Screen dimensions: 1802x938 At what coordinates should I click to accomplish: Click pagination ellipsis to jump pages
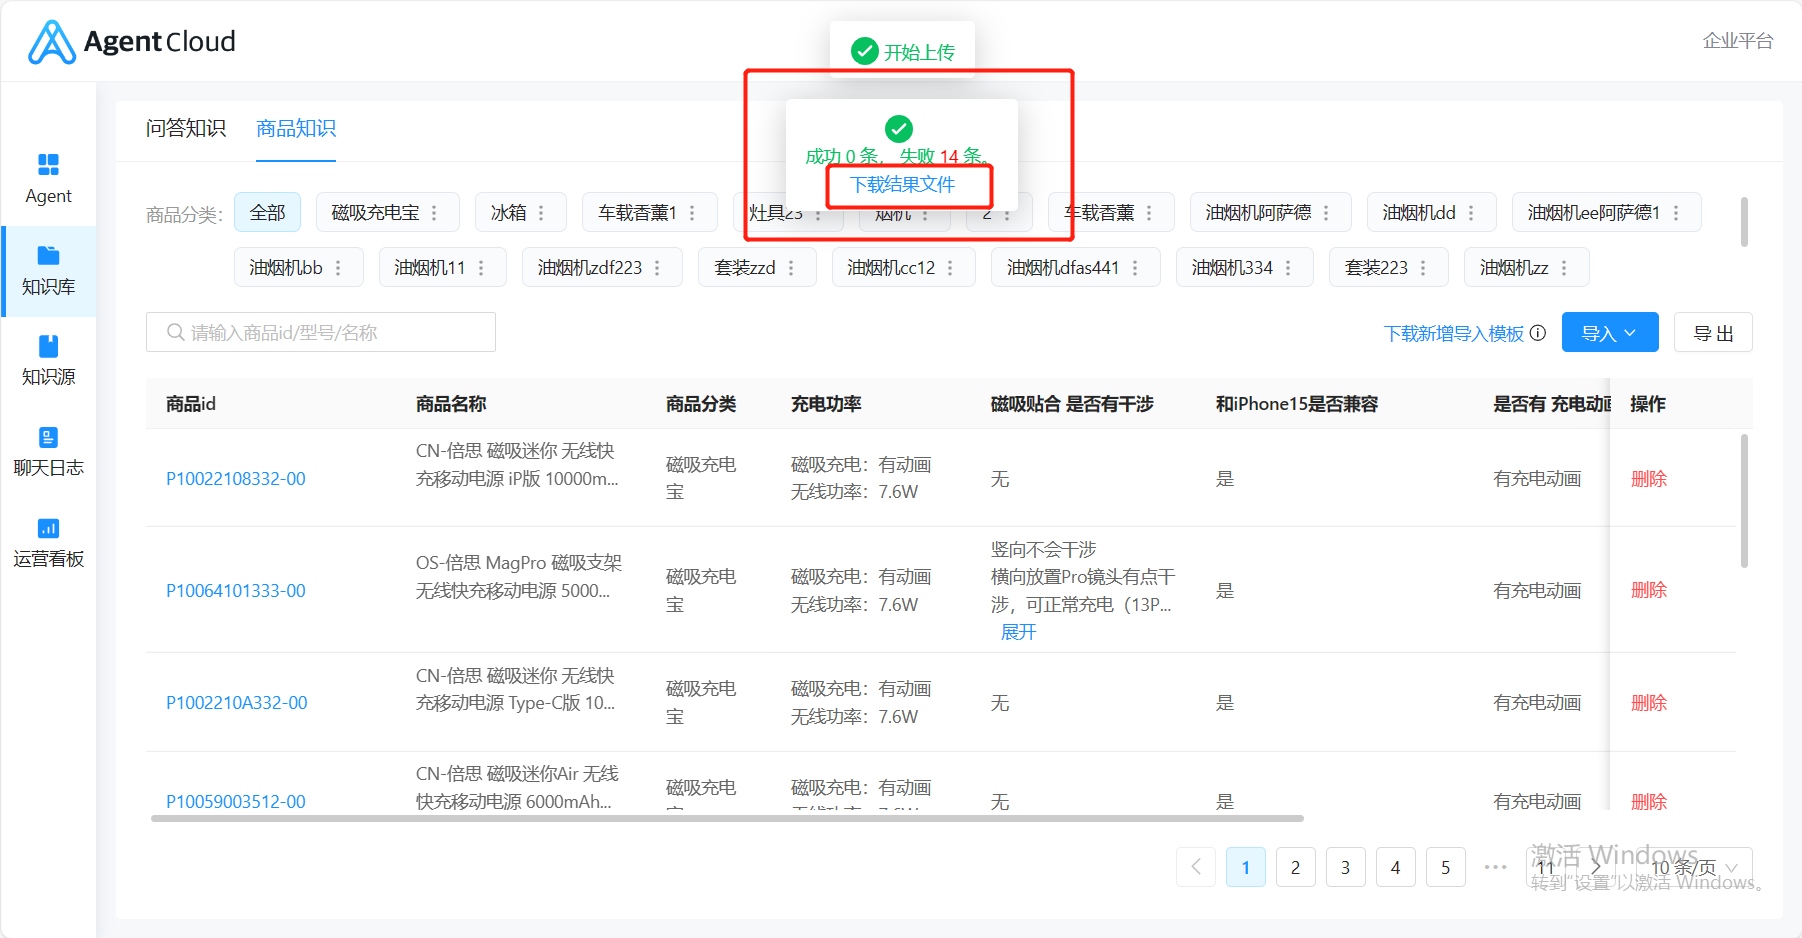point(1496,867)
